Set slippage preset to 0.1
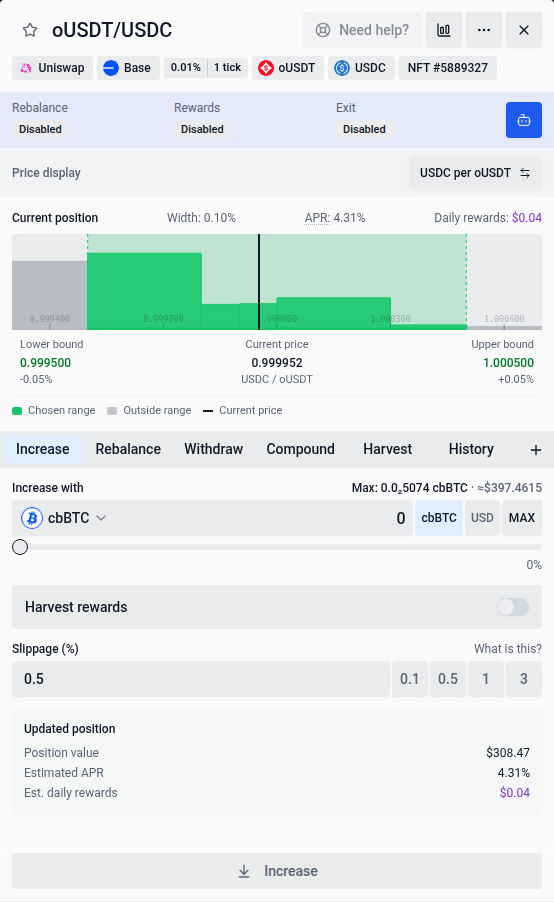Viewport: 554px width, 902px height. [x=410, y=679]
